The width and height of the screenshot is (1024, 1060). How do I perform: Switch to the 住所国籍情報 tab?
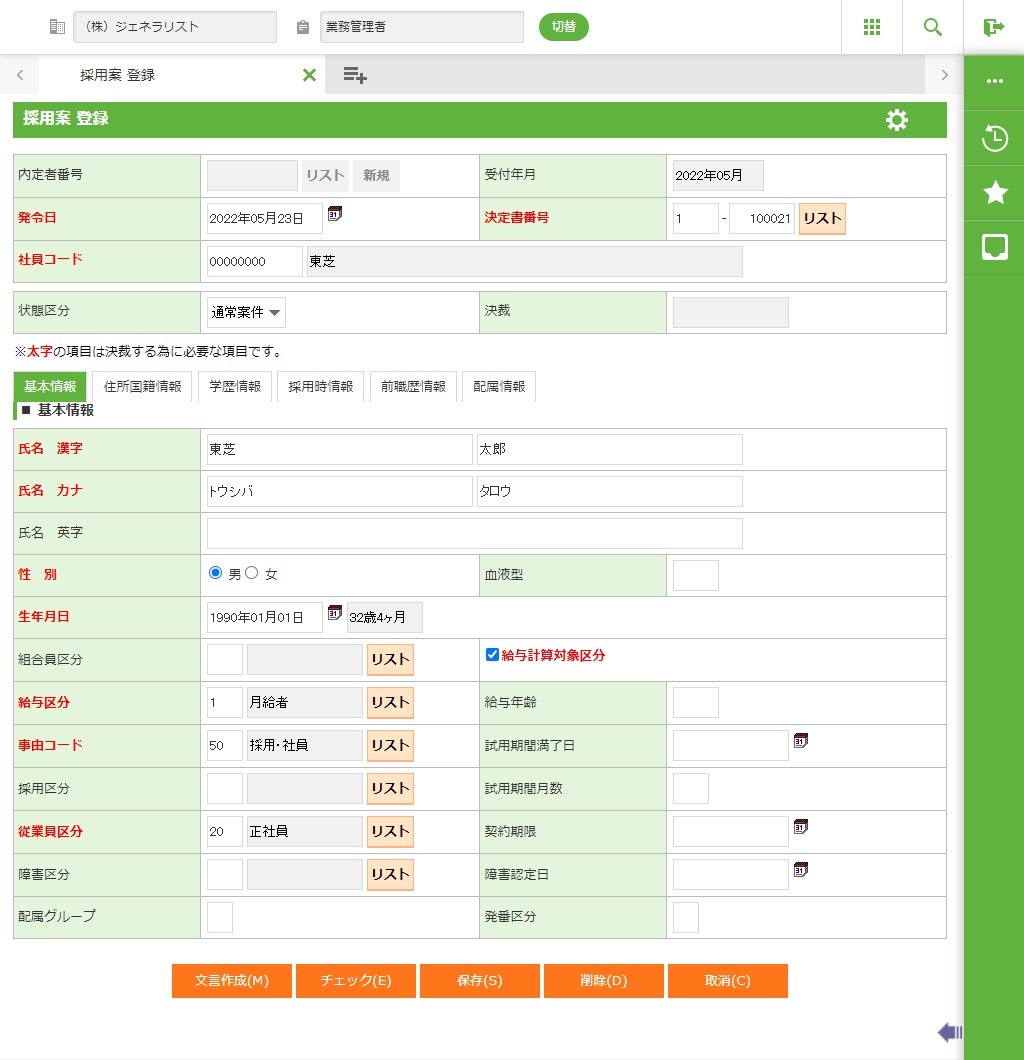(x=142, y=386)
